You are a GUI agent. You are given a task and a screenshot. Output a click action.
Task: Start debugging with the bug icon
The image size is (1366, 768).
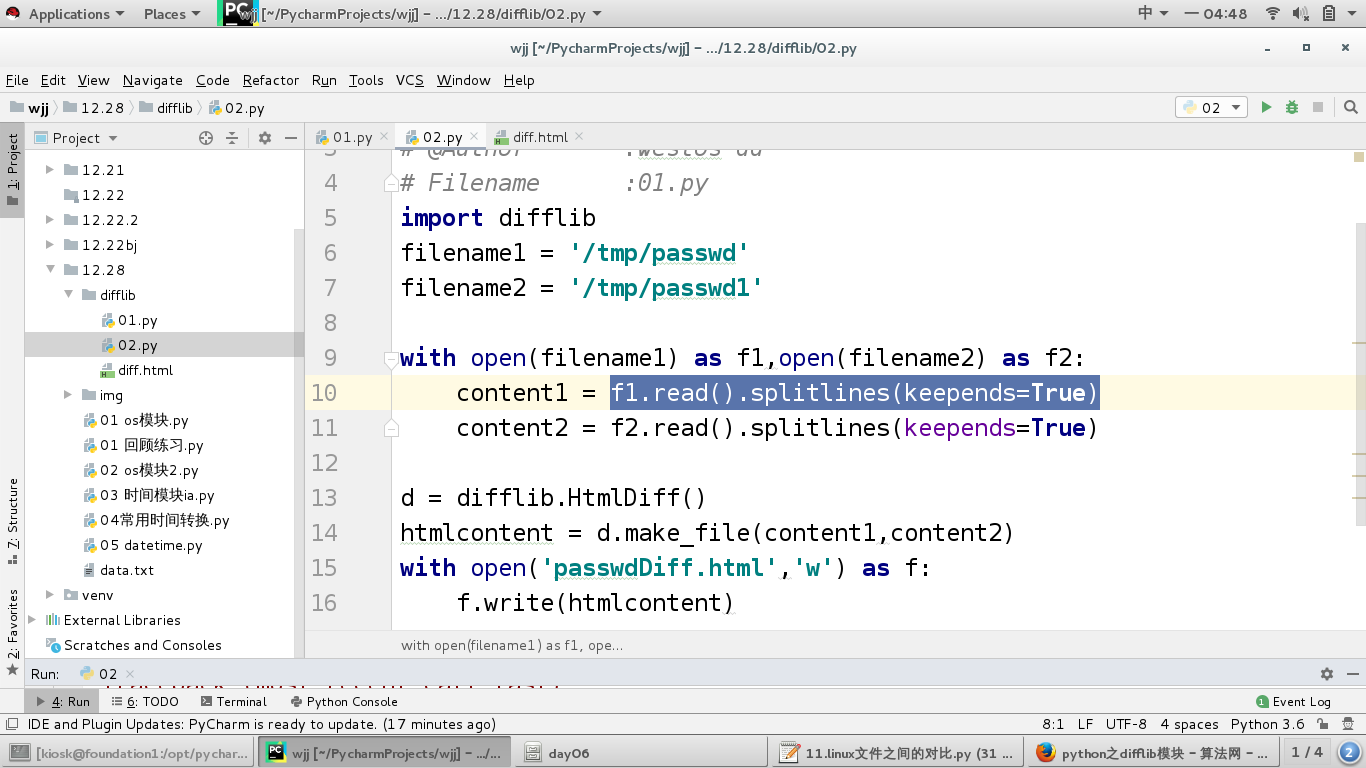click(x=1292, y=107)
